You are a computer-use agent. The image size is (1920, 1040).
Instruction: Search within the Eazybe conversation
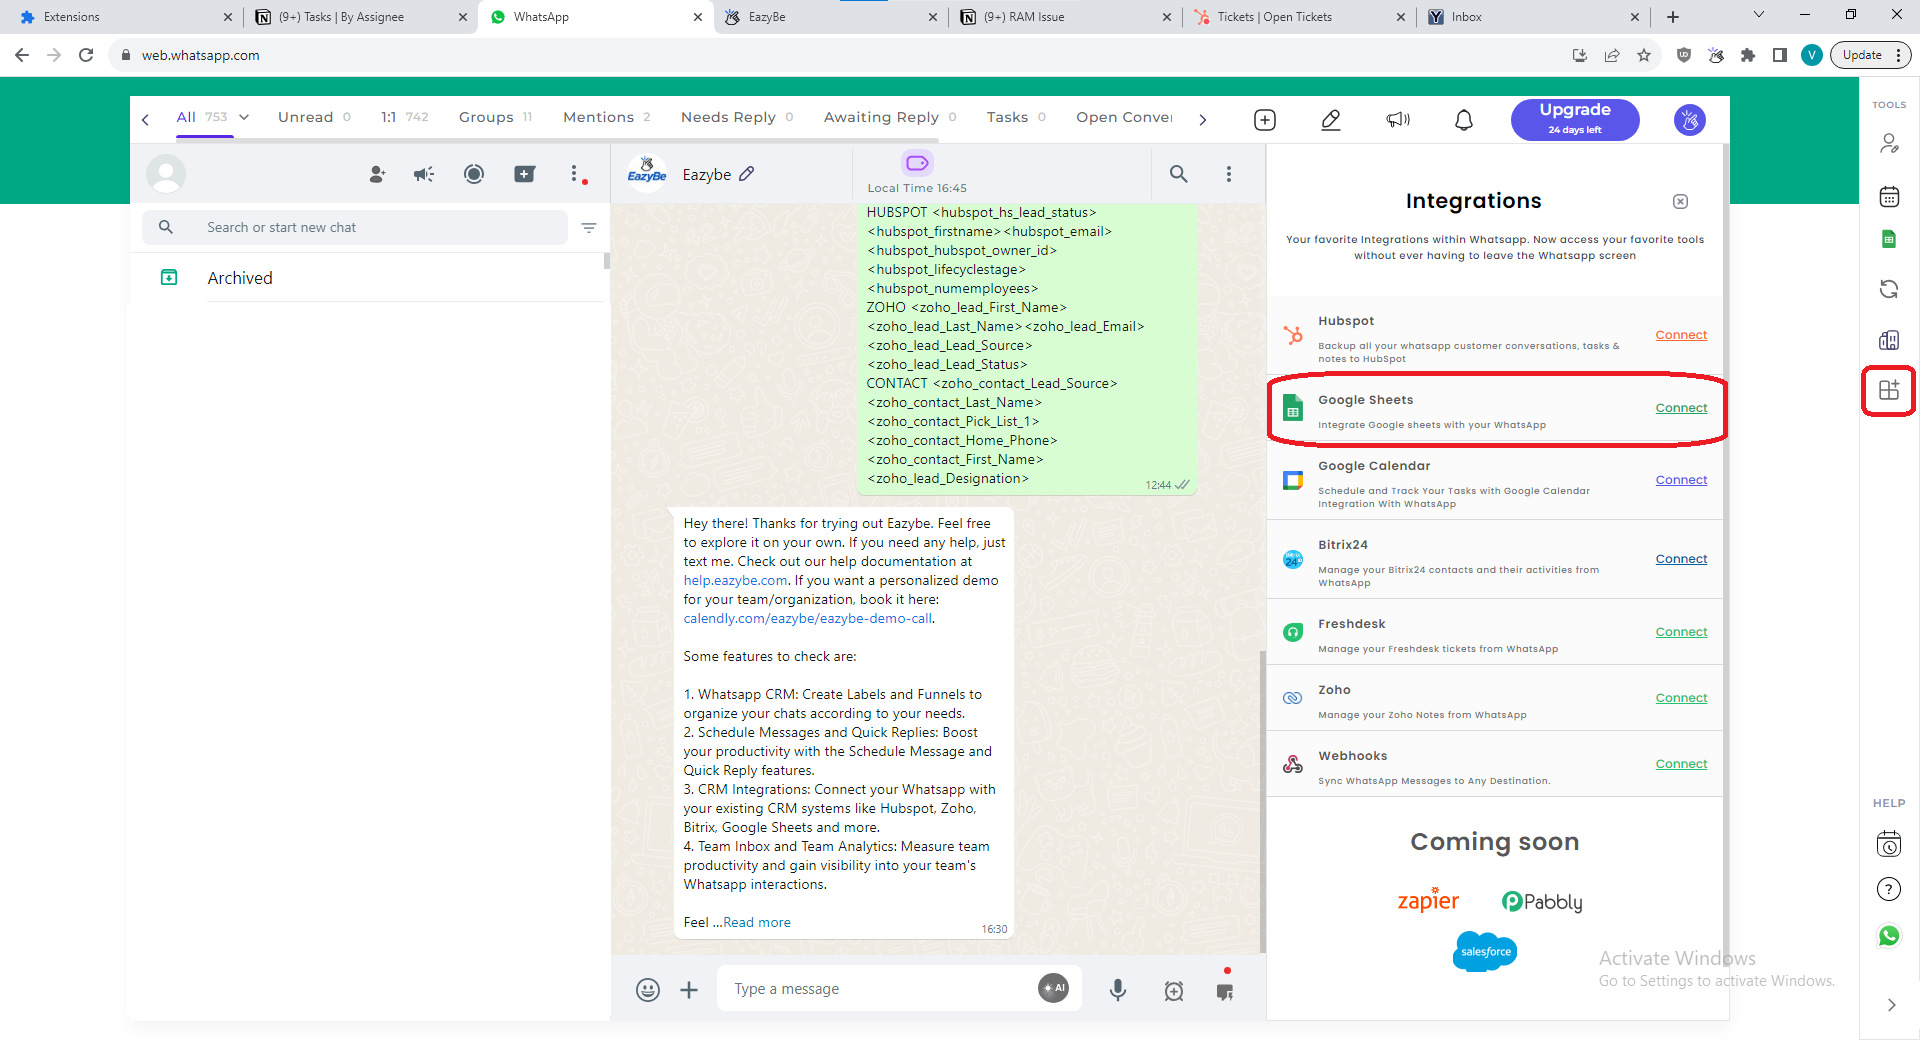[x=1179, y=174]
